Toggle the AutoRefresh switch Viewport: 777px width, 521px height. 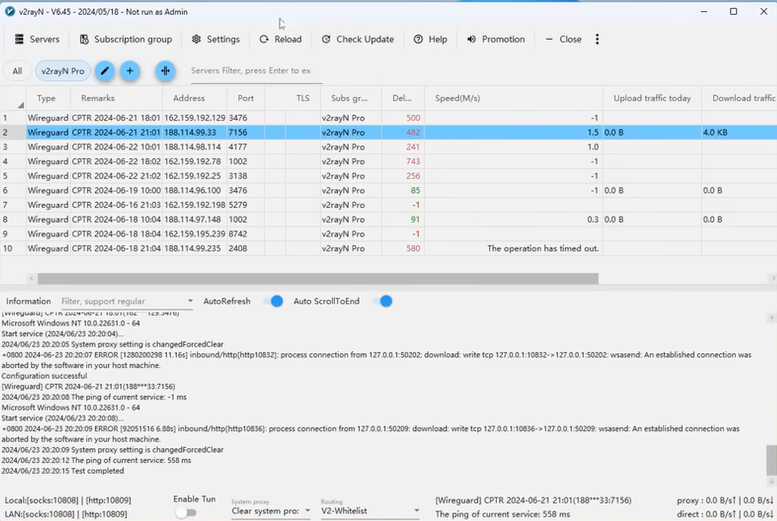pyautogui.click(x=273, y=301)
